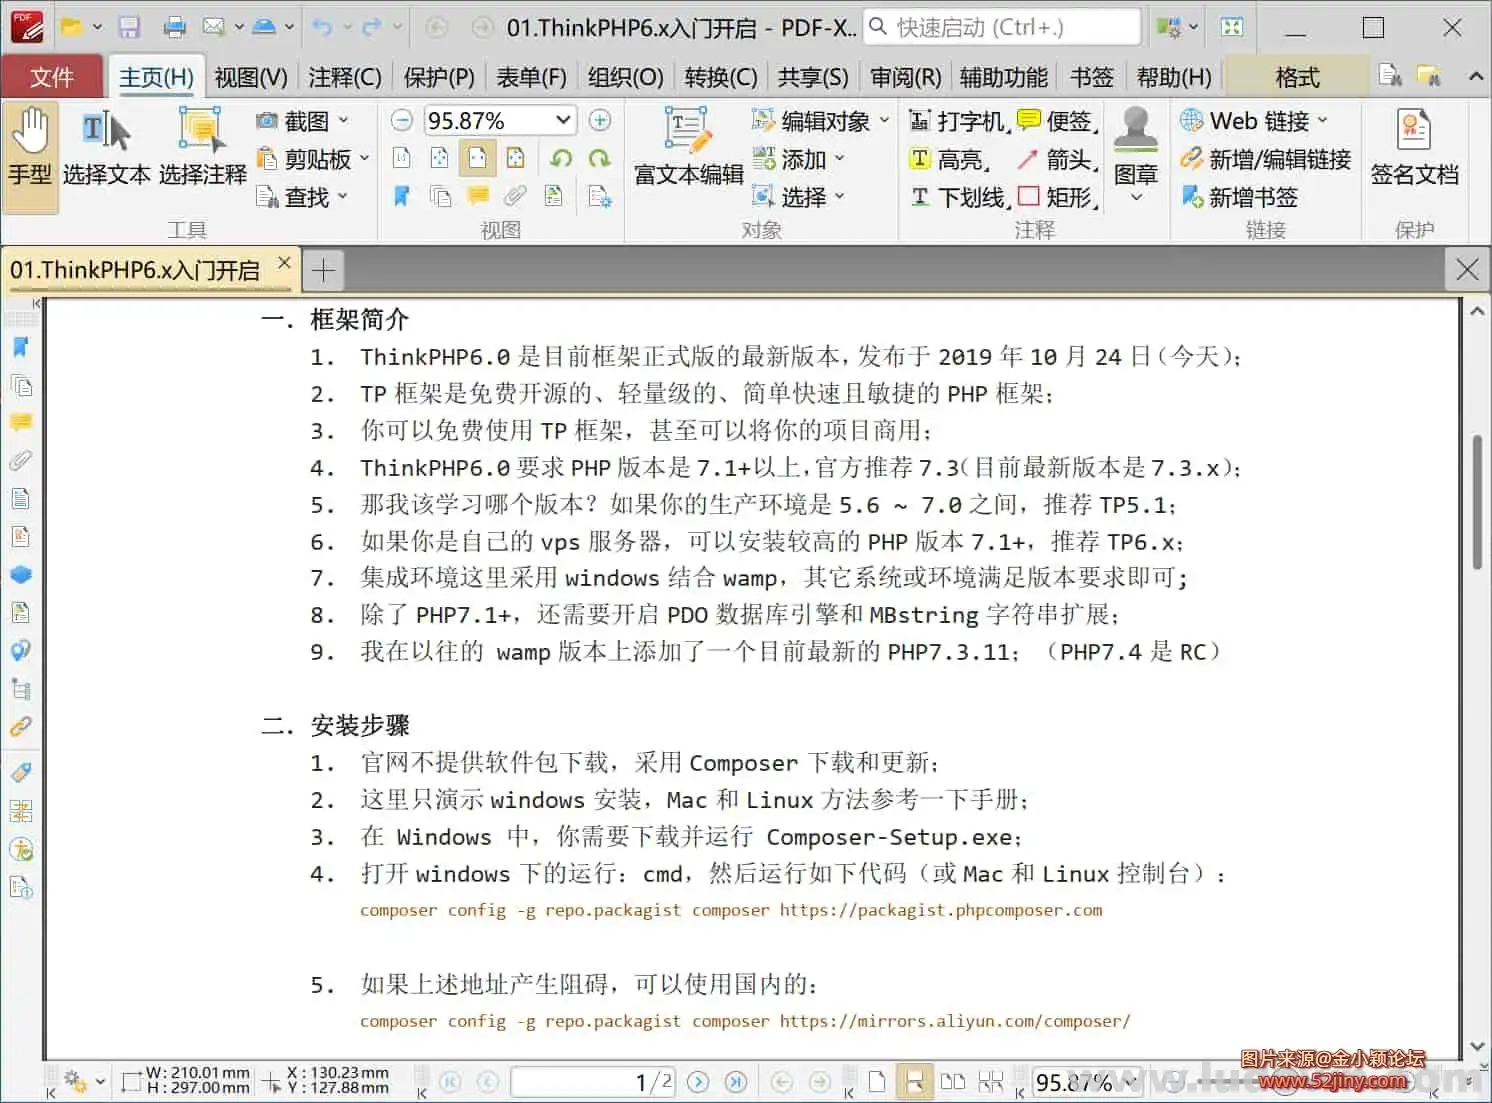The height and width of the screenshot is (1103, 1492).
Task: Open the 书签 ribbon tab
Action: pos(1092,77)
